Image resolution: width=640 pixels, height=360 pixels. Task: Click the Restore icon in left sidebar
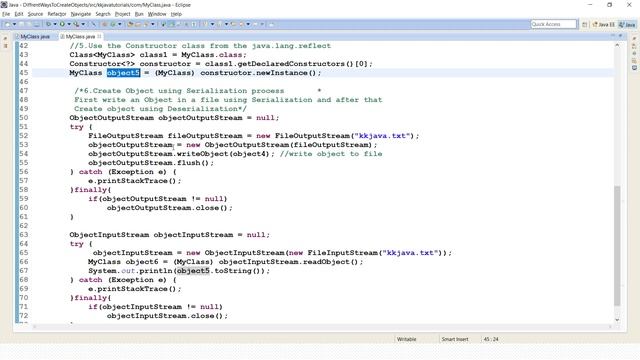click(5, 38)
